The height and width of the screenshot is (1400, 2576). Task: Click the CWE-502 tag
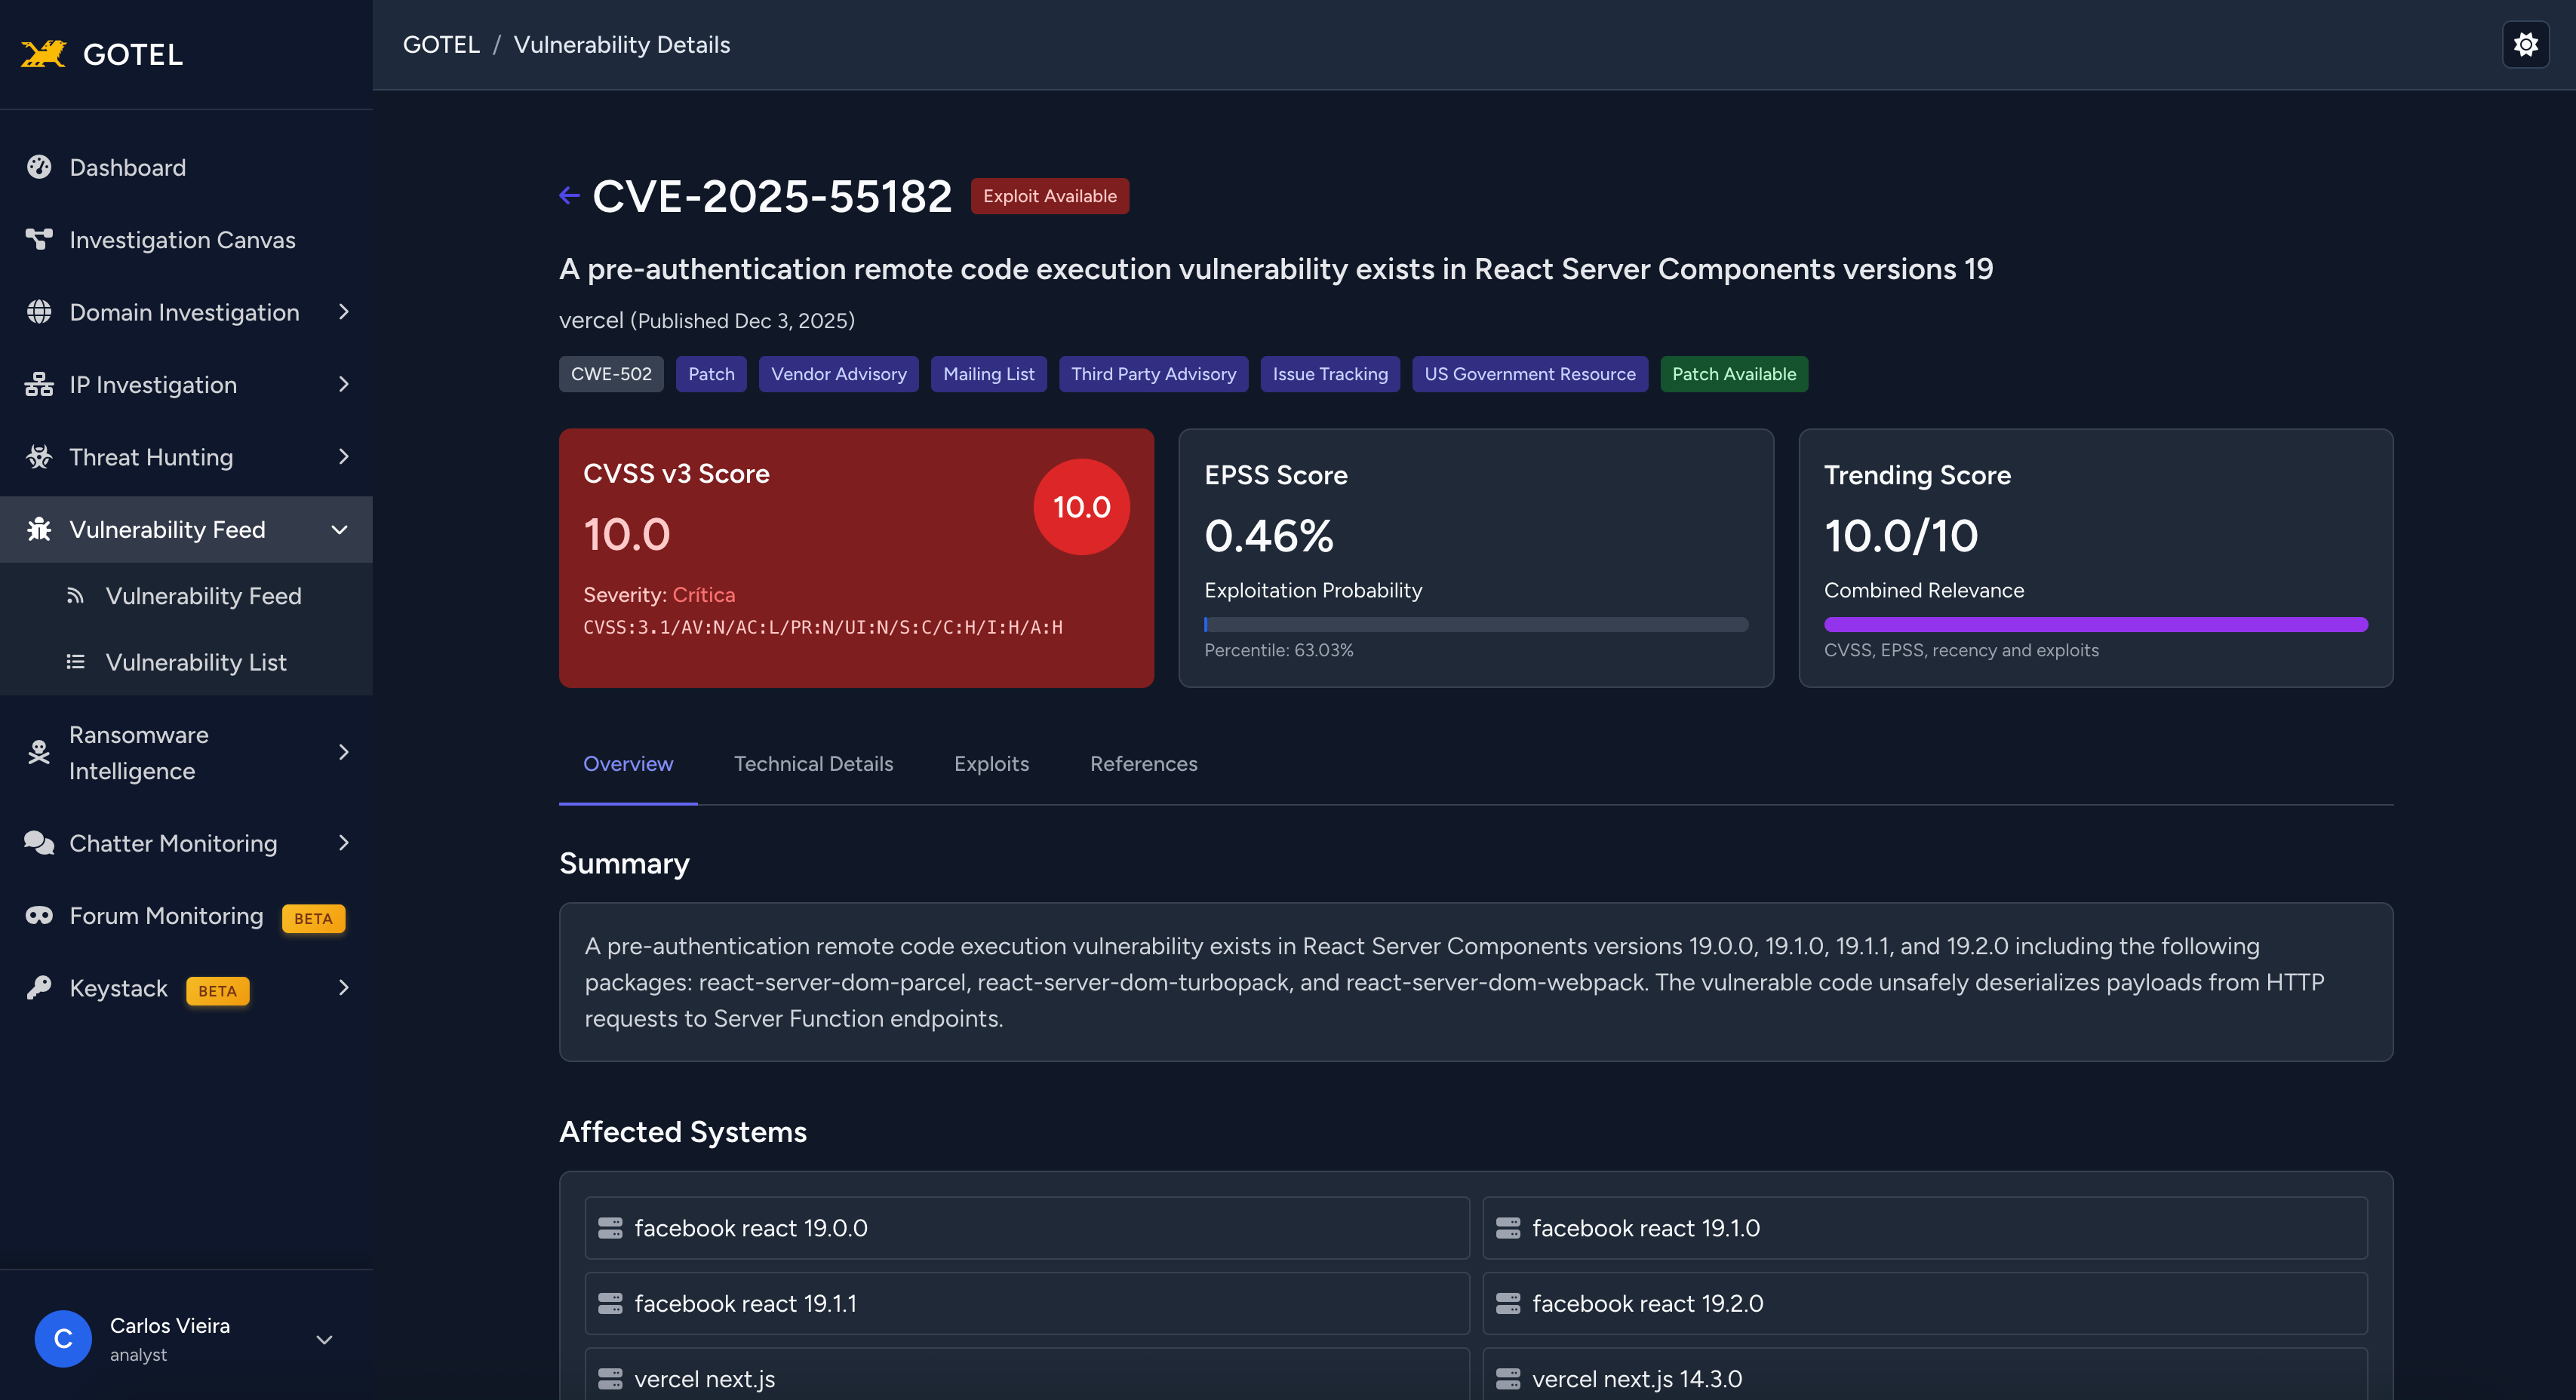pyautogui.click(x=610, y=374)
